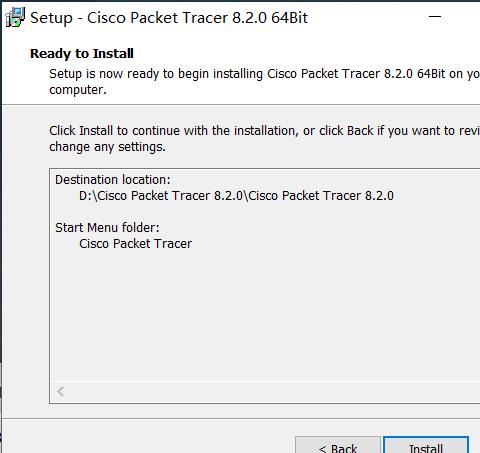480x453 pixels.
Task: Minimize the Cisco Packet Tracer setup window
Action: (435, 16)
